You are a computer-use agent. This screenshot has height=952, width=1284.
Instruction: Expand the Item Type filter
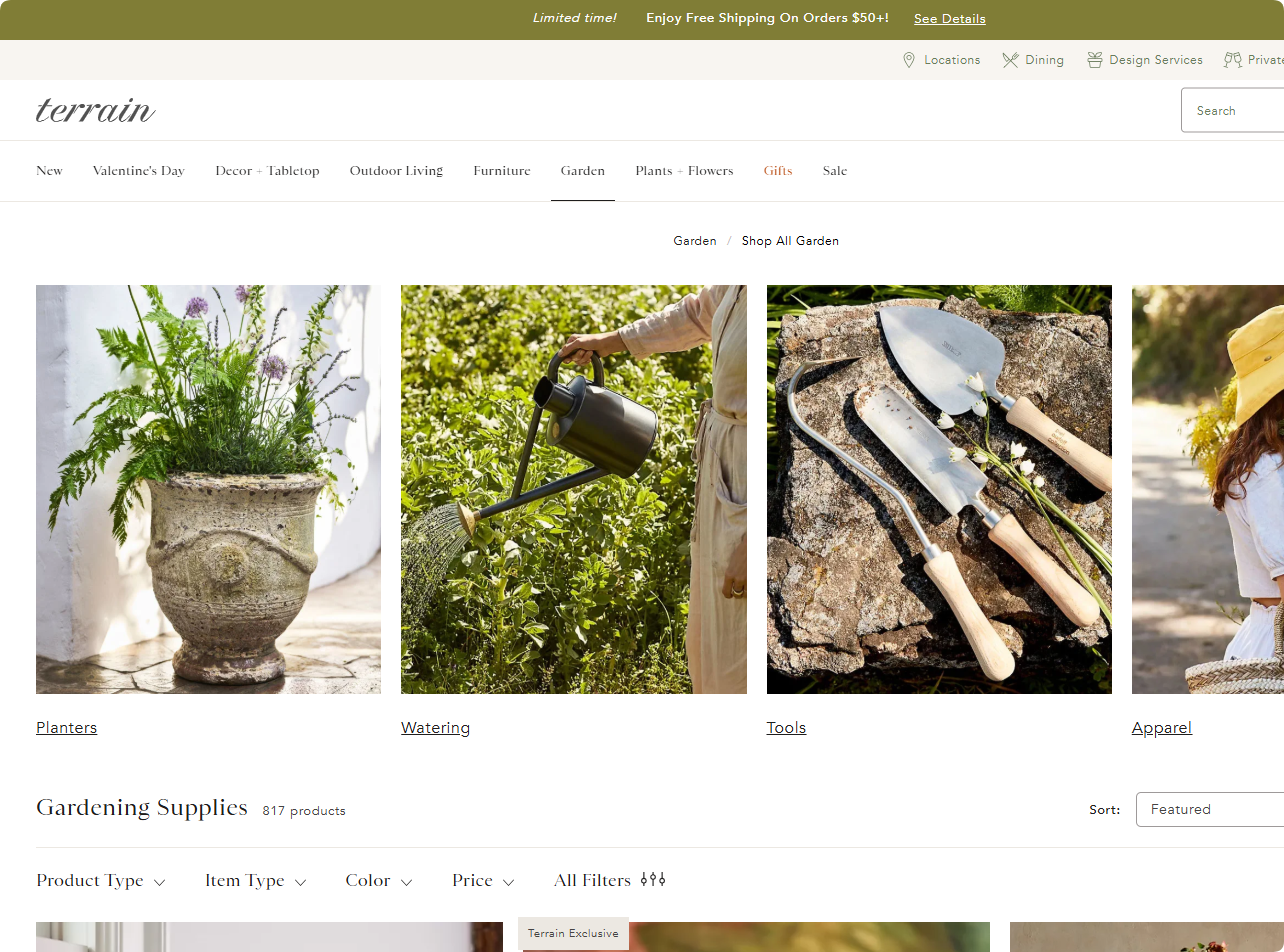(255, 881)
